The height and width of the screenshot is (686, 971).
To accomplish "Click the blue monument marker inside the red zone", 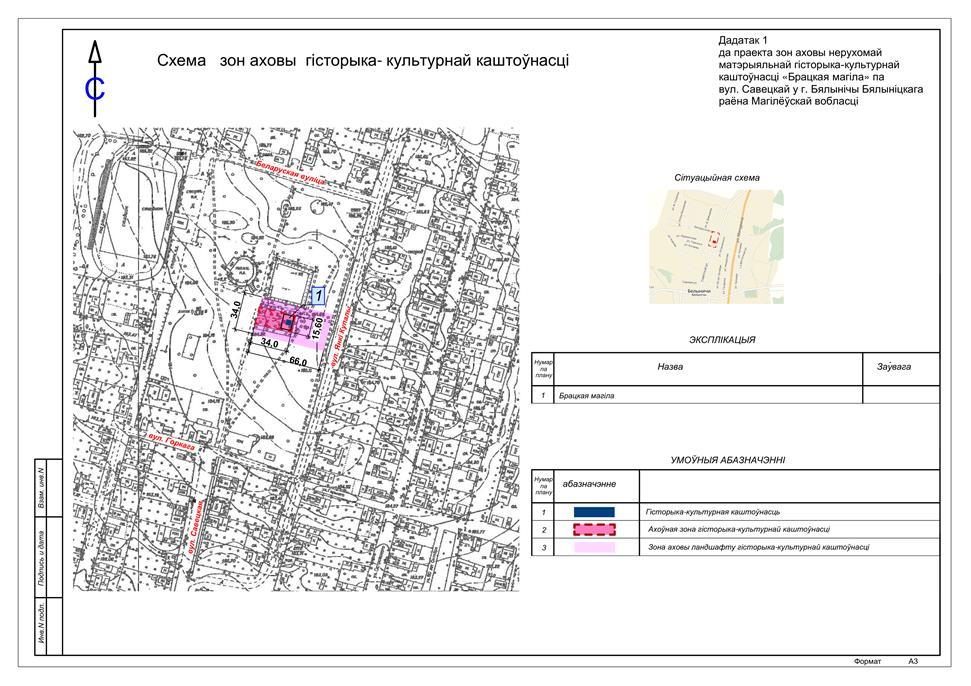I will coord(289,322).
